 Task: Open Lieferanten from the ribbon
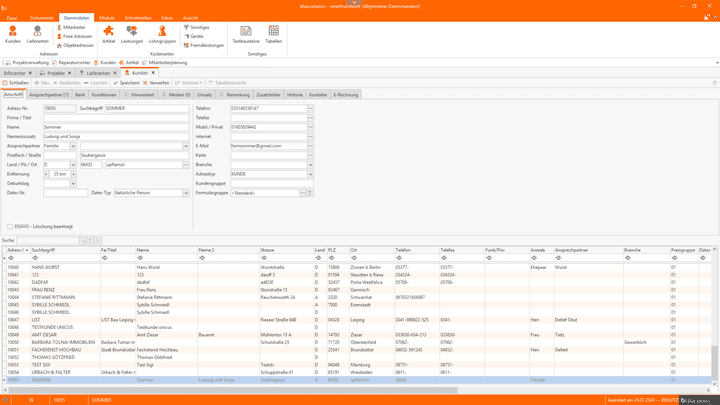tap(37, 35)
